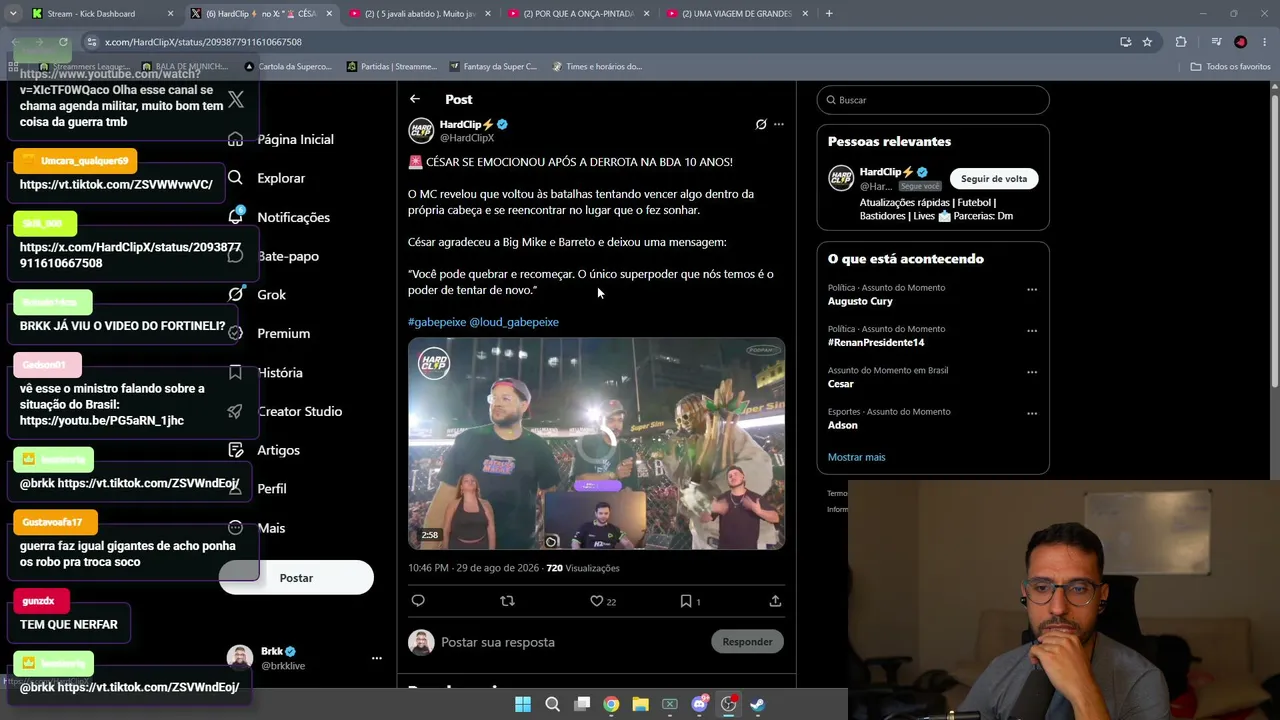Open História bookmark icon in the sidebar
This screenshot has width=1280, height=720.
235,372
